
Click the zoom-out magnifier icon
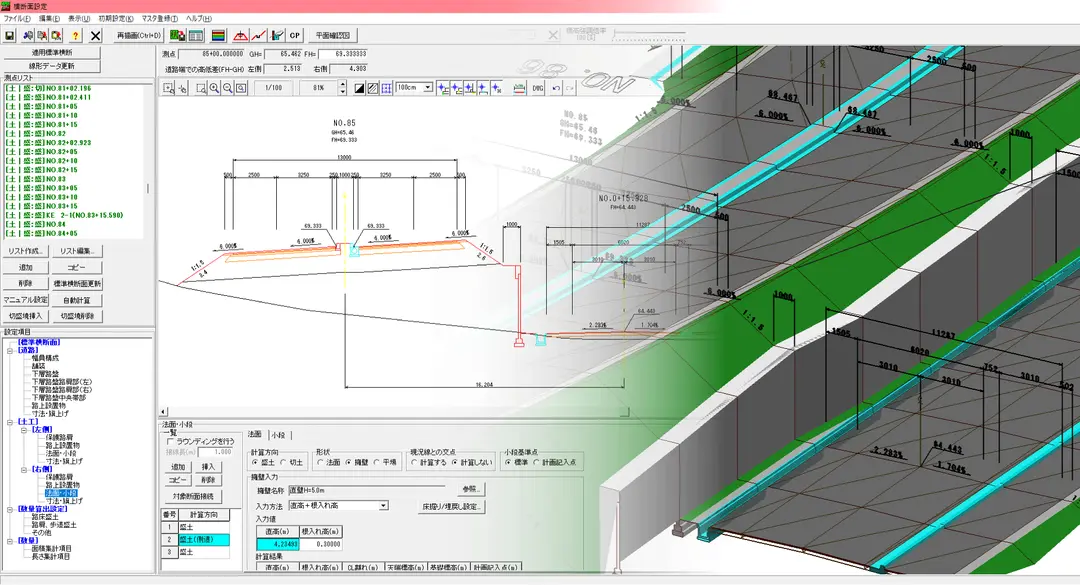[227, 88]
